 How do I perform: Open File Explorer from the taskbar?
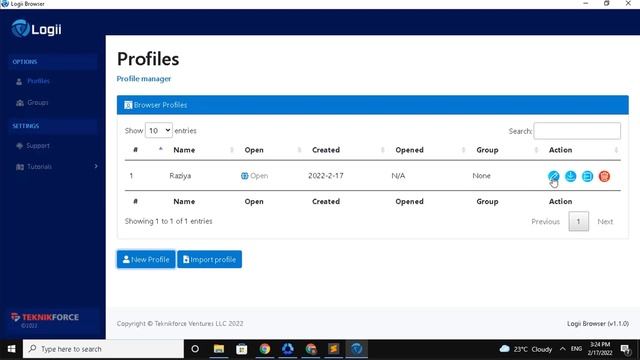point(219,349)
